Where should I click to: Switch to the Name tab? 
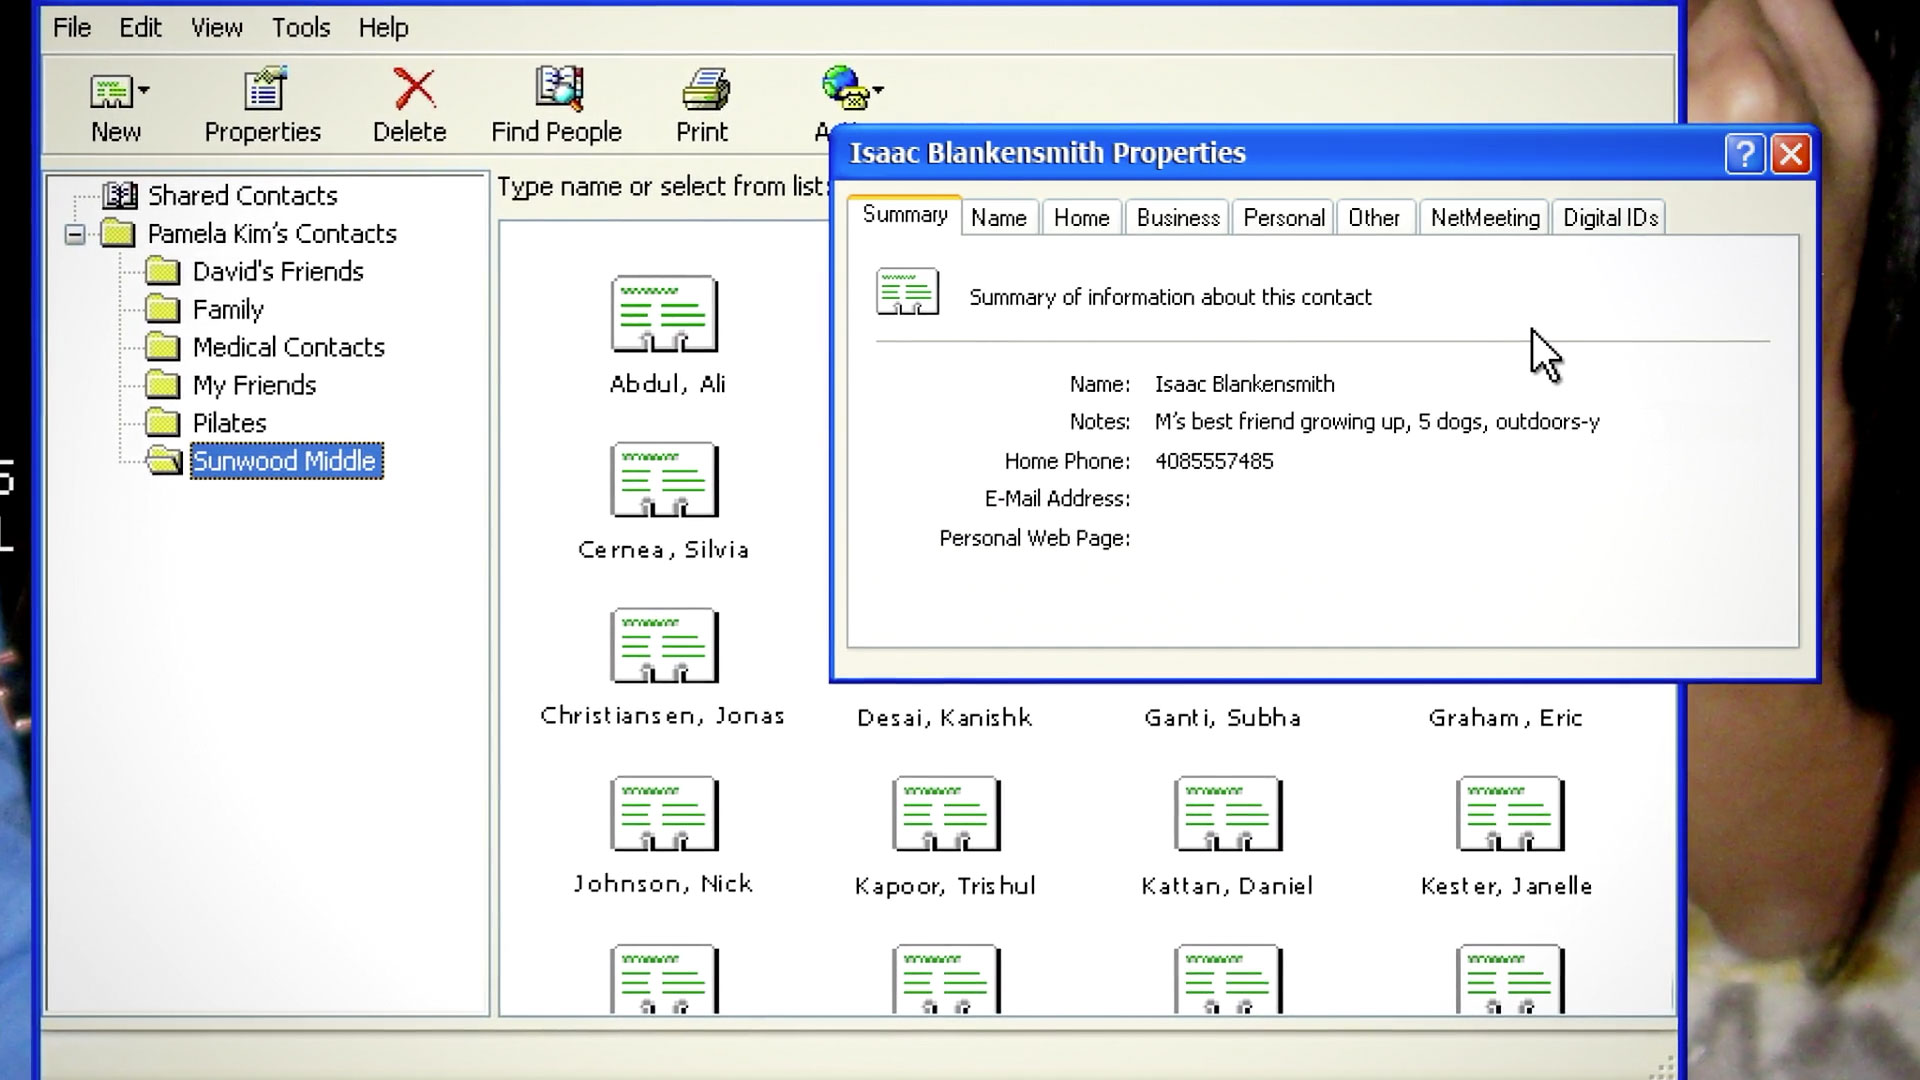(999, 218)
